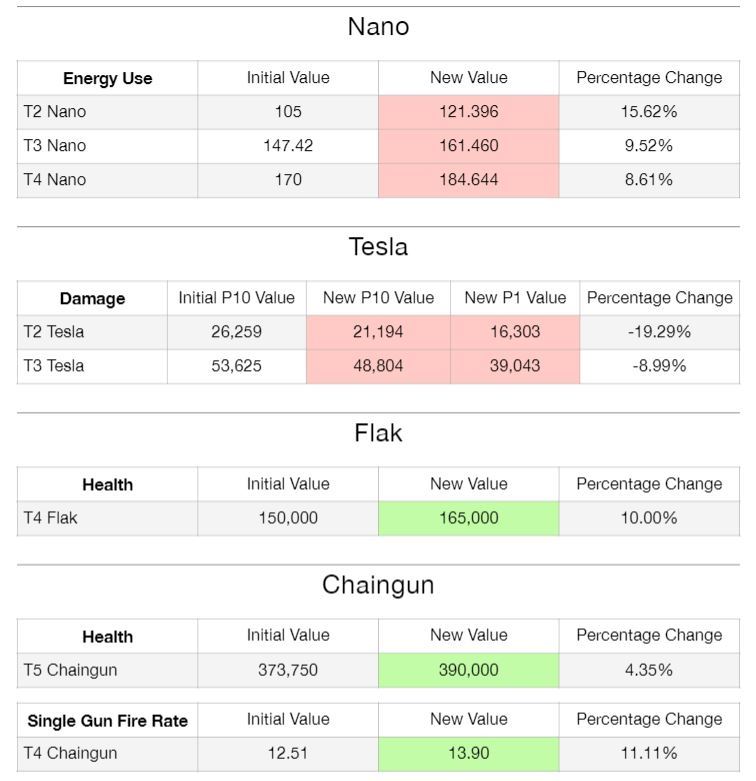Image resolution: width=756 pixels, height=781 pixels.
Task: Click the Single Gun Fire Rate header
Action: (107, 721)
